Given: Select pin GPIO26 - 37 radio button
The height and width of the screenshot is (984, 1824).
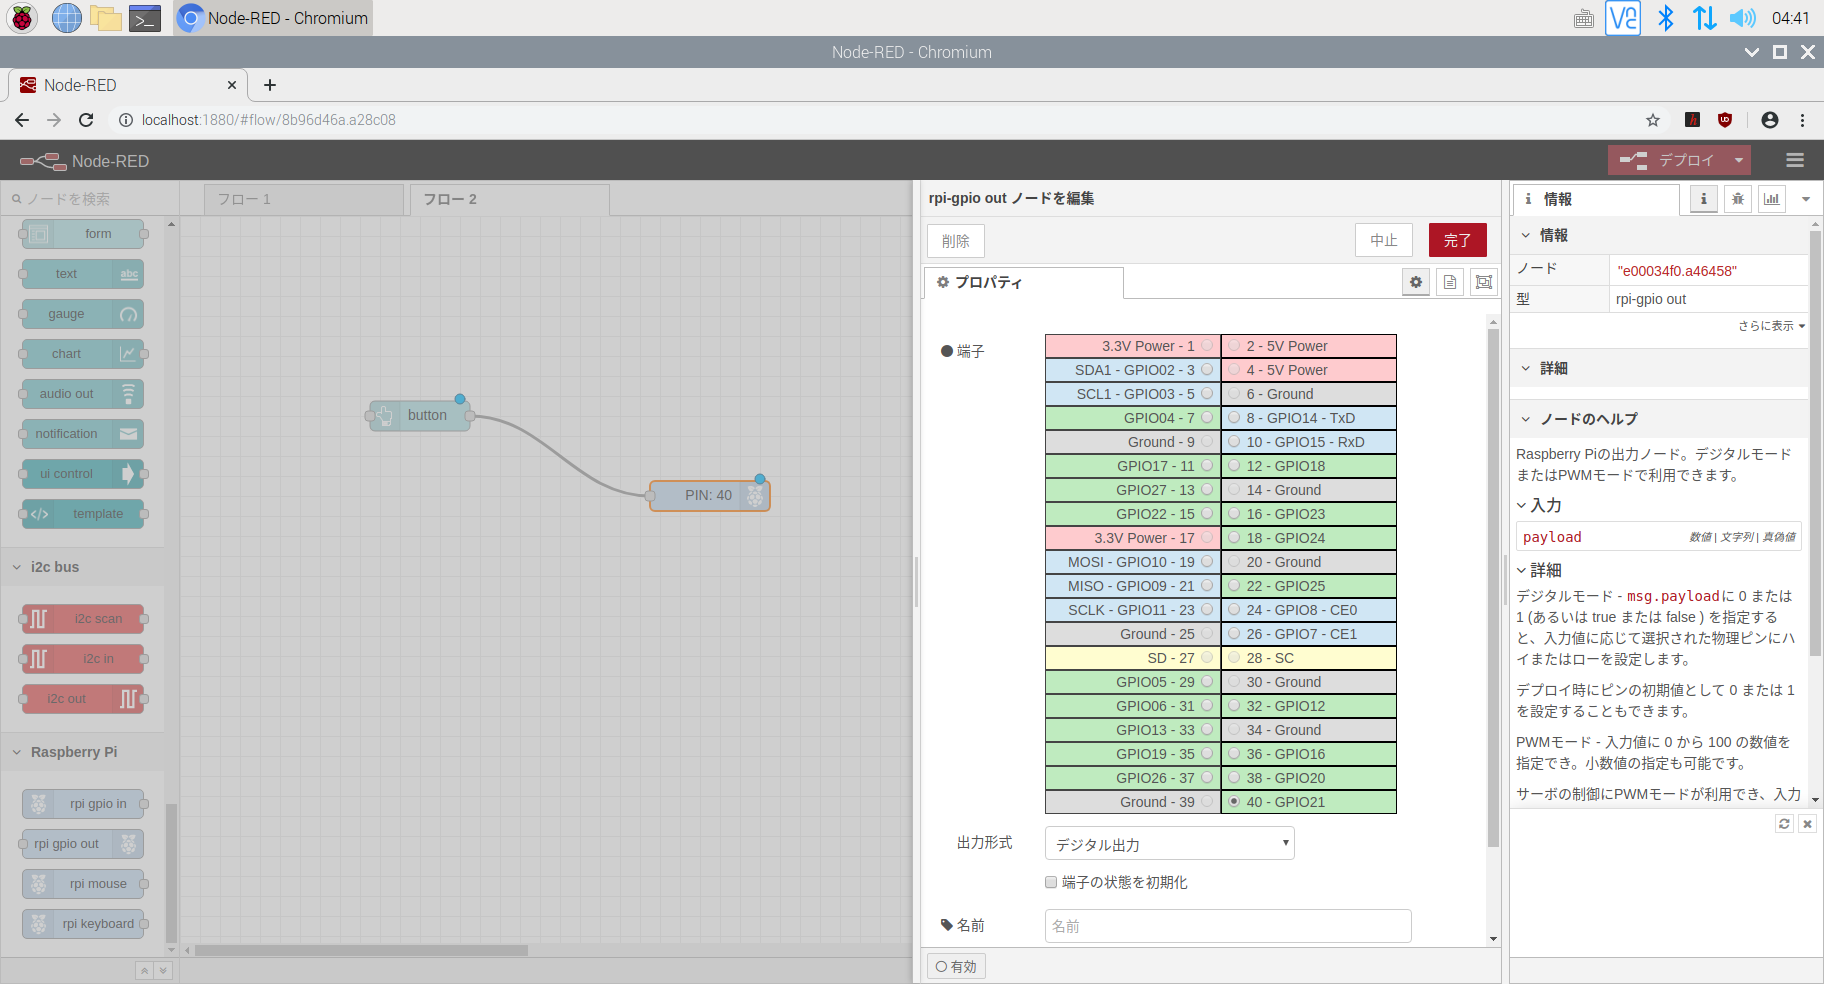Looking at the screenshot, I should point(1207,778).
